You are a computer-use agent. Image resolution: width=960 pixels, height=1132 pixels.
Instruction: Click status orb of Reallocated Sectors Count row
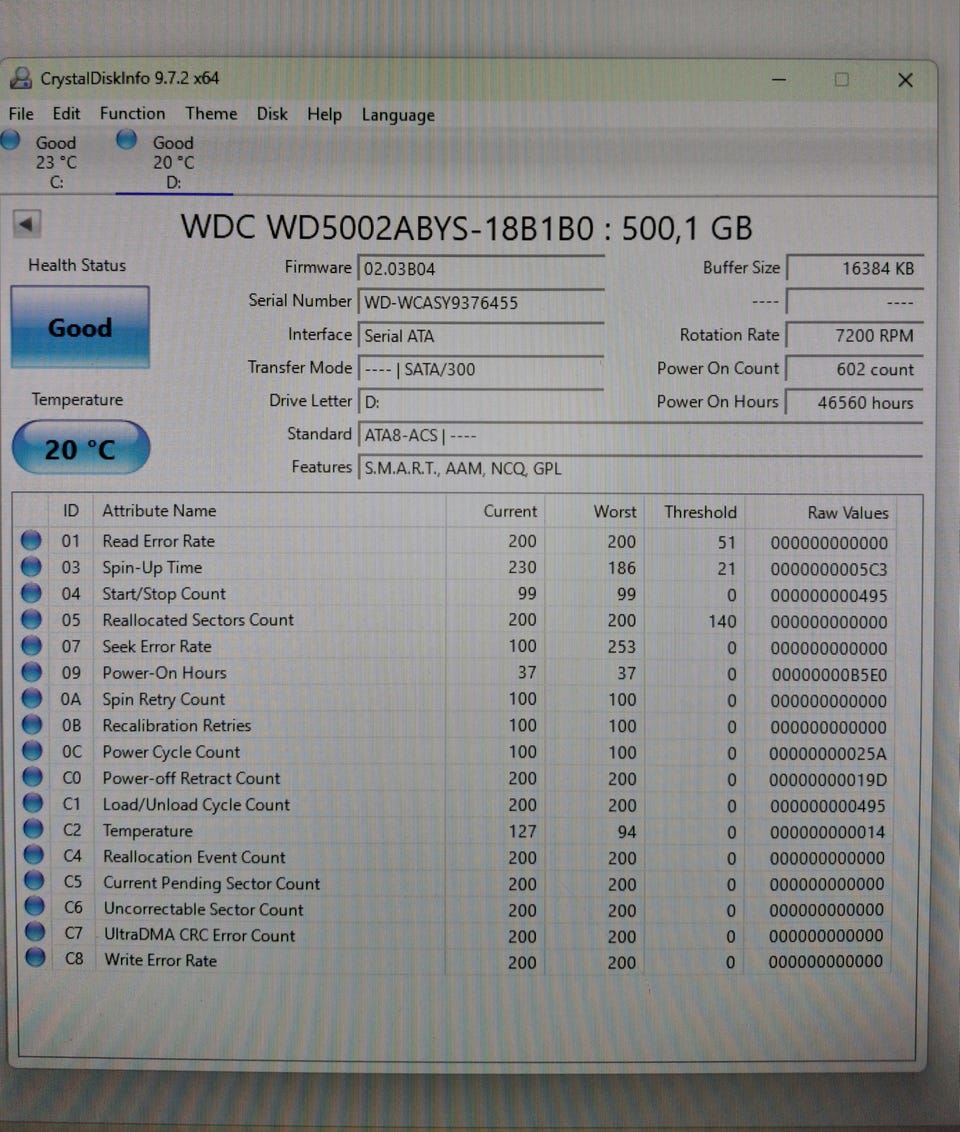[31, 619]
